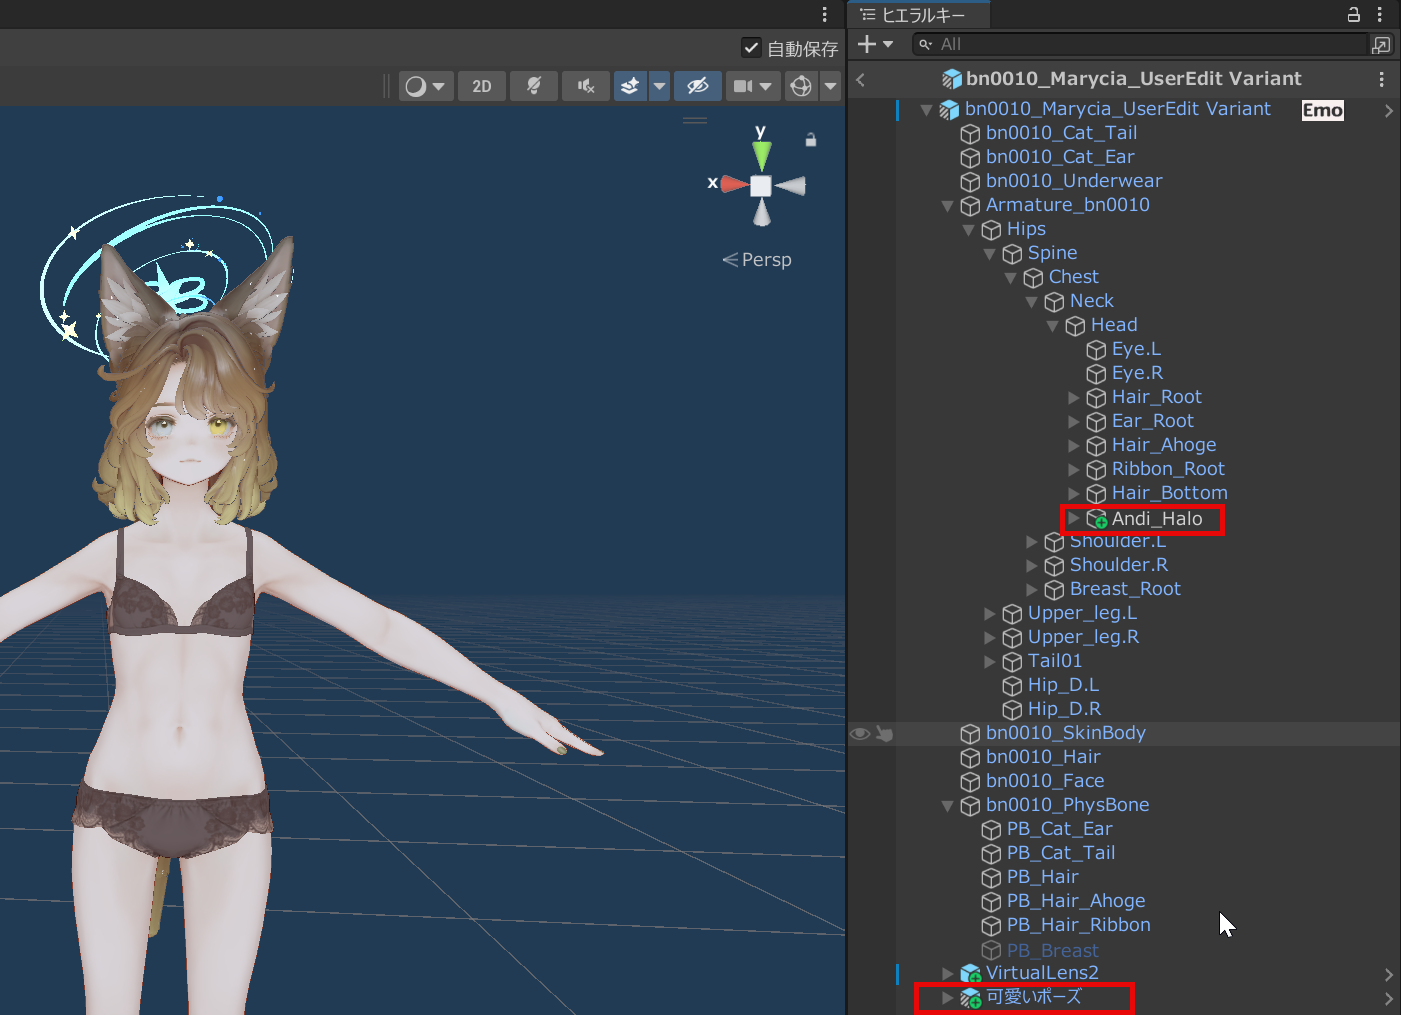Select Eye.L bone
This screenshot has height=1015, width=1401.
tap(1136, 349)
